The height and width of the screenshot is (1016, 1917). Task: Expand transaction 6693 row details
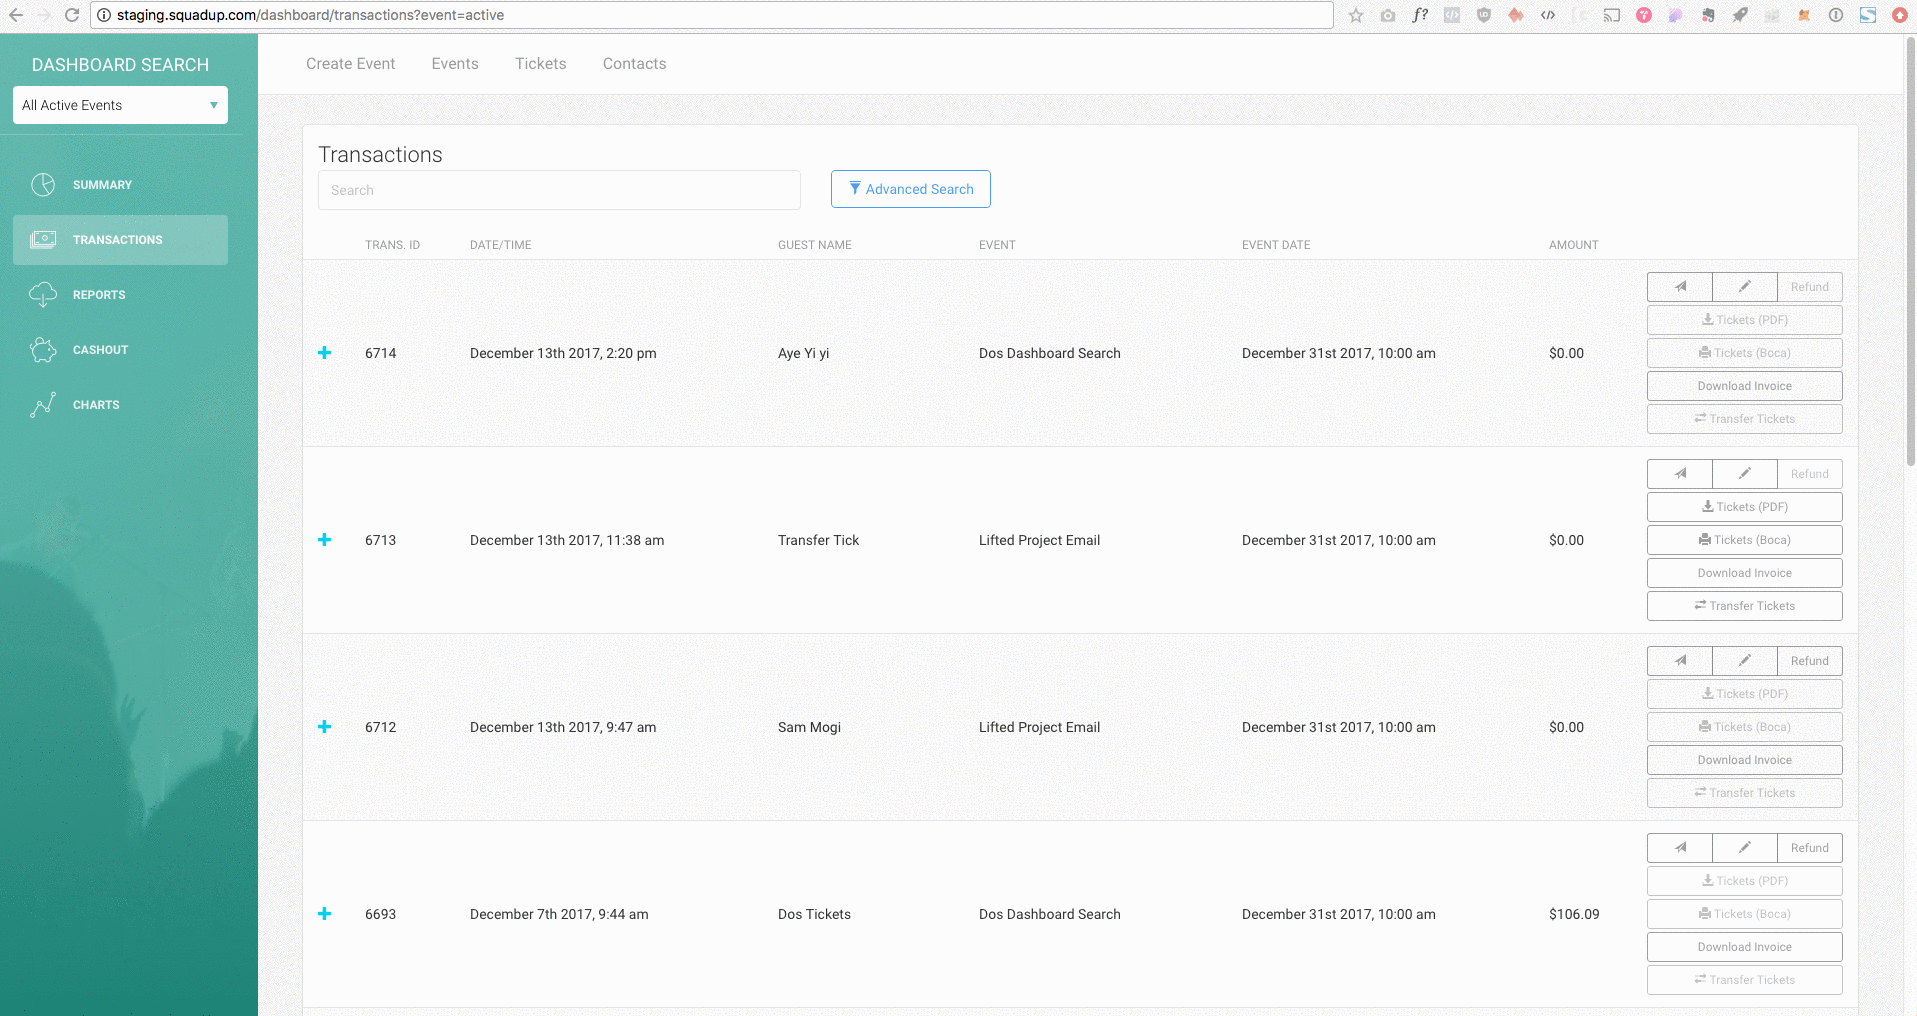click(324, 914)
